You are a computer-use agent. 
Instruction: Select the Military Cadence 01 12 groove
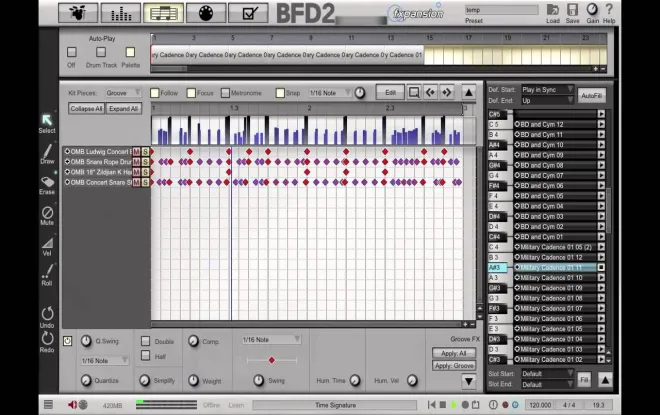(555, 257)
